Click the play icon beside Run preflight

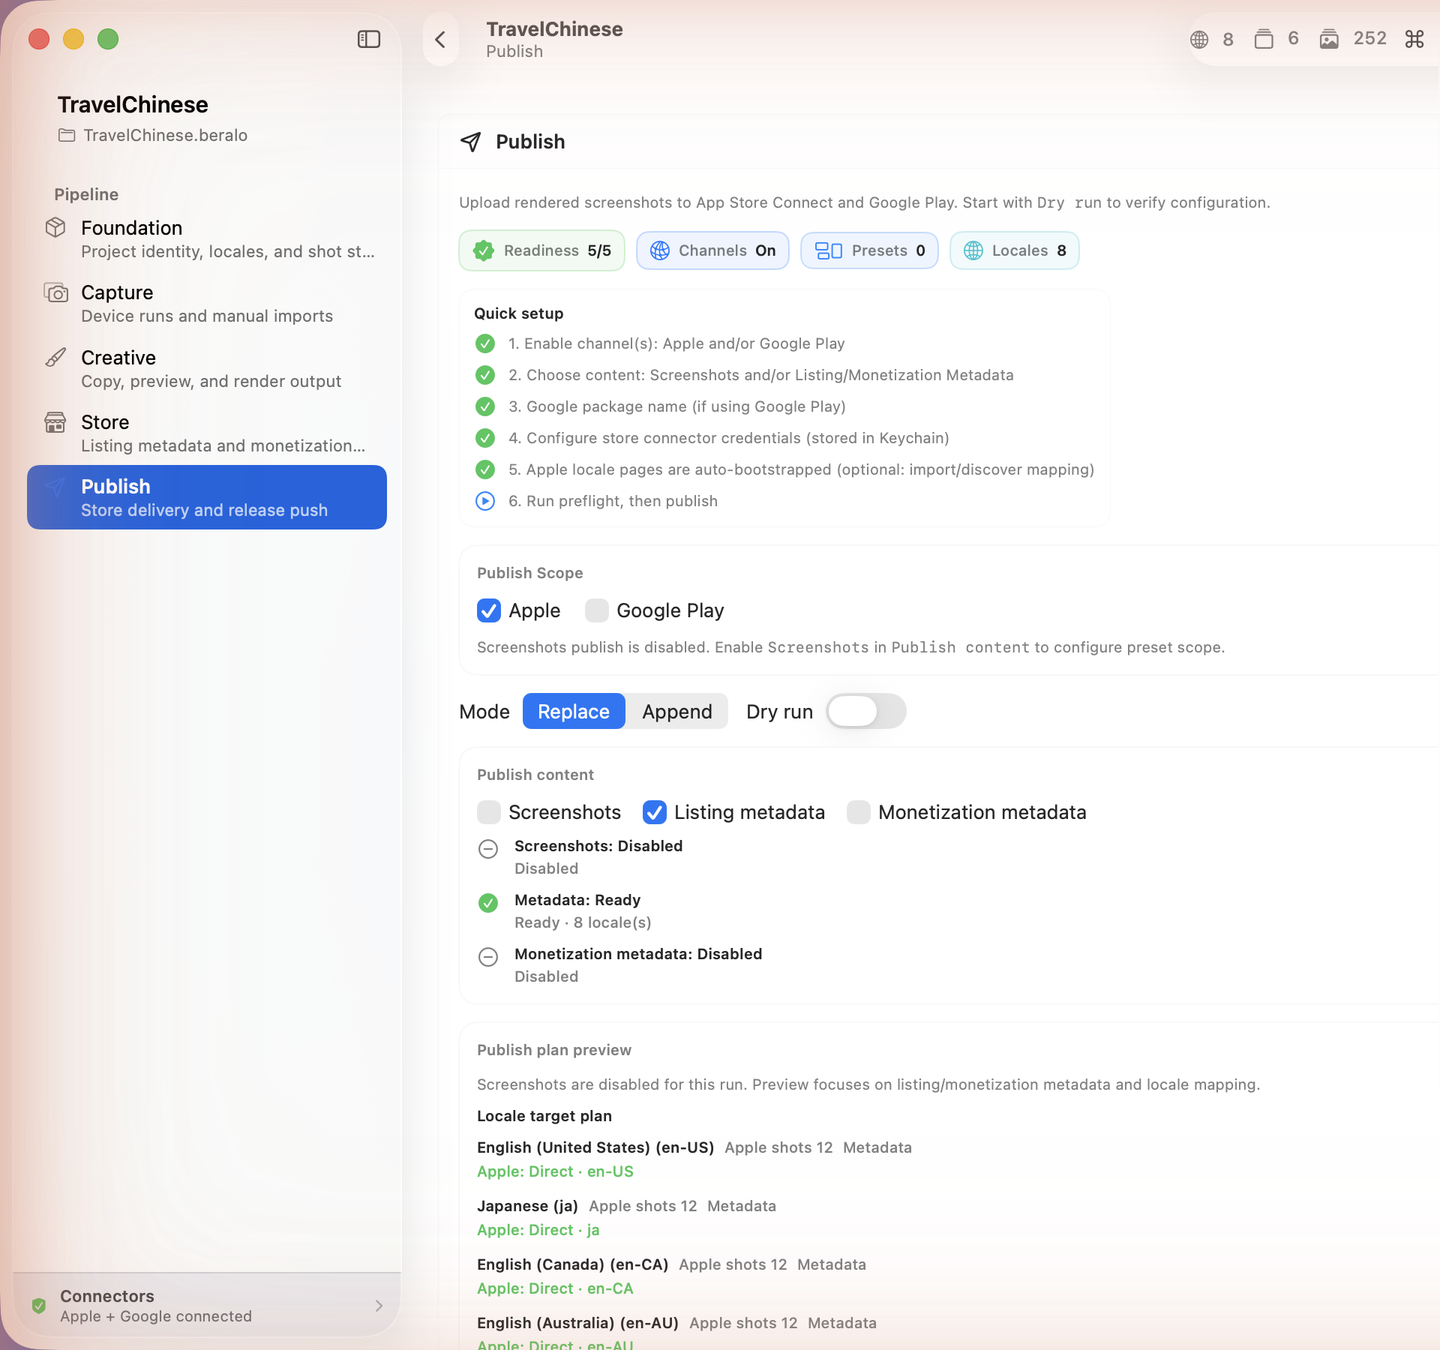coord(485,501)
